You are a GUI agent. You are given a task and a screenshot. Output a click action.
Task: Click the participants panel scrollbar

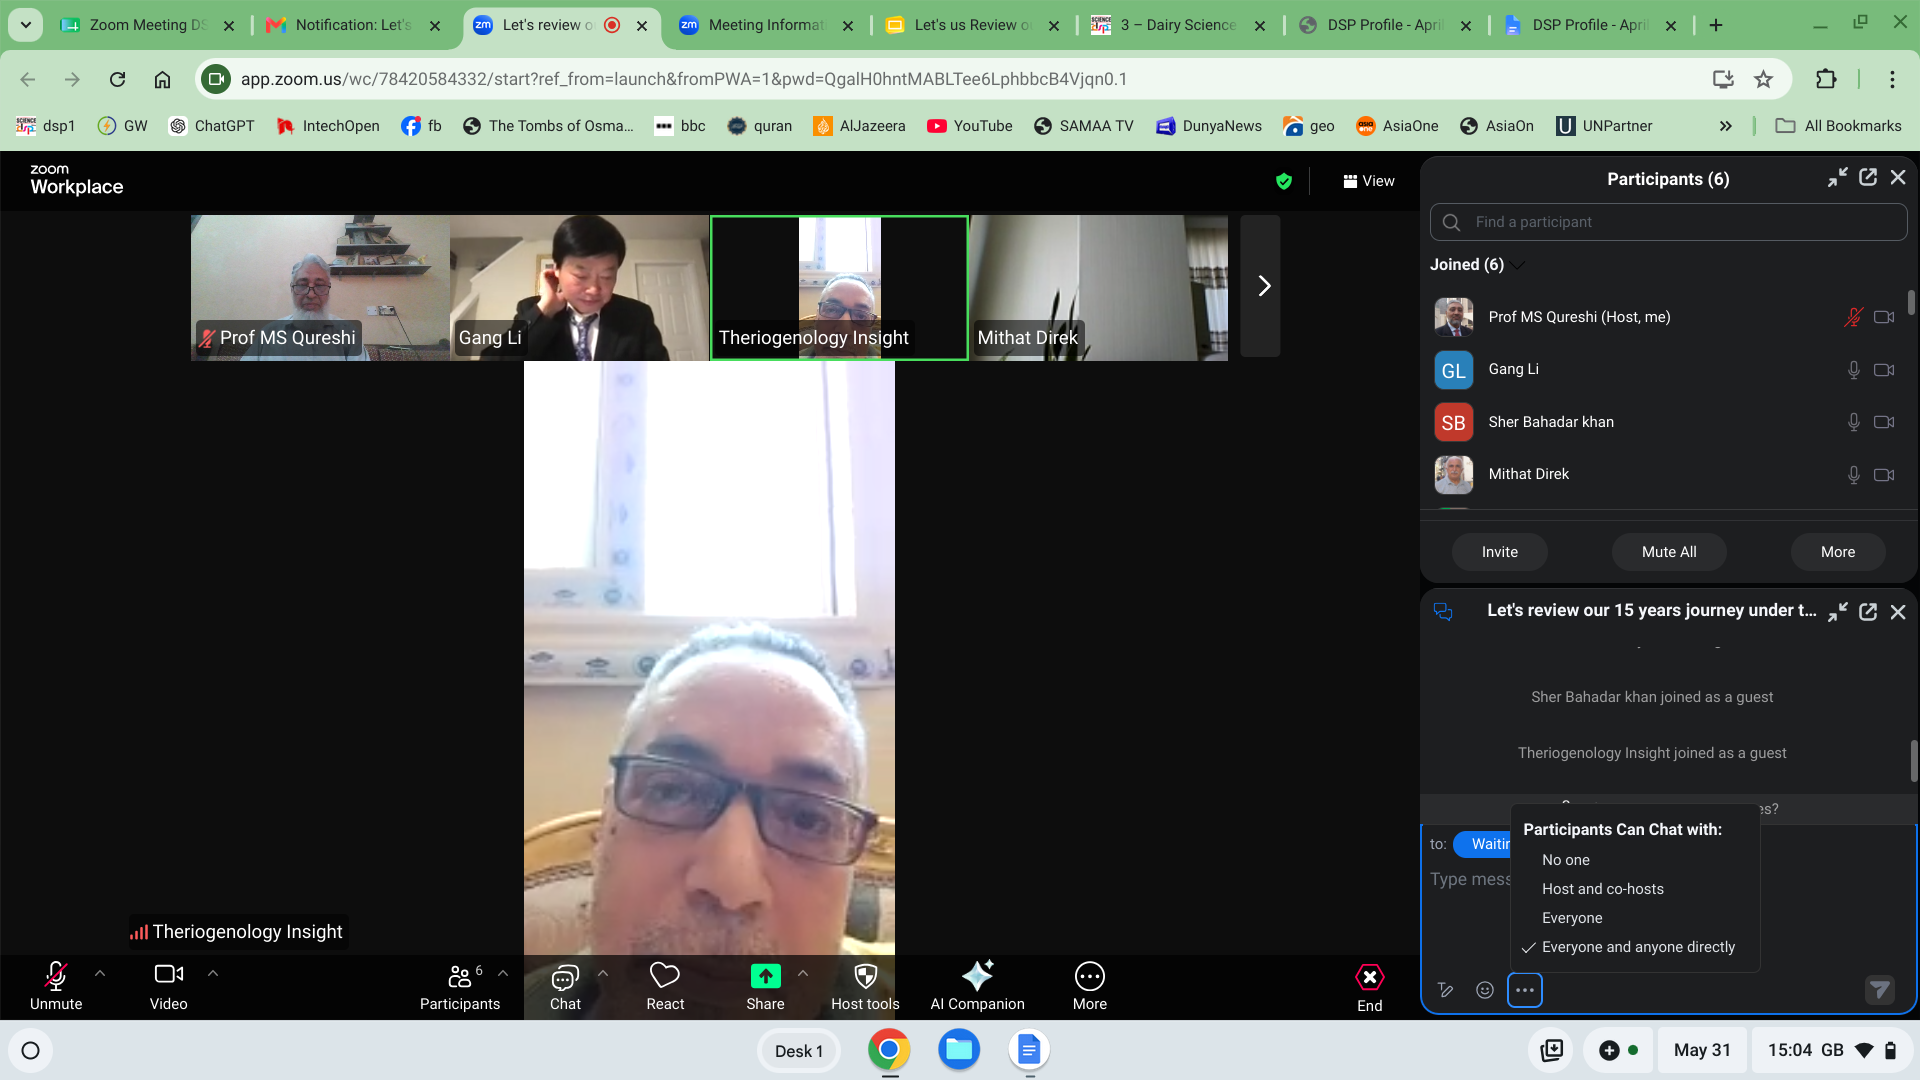click(x=1912, y=303)
